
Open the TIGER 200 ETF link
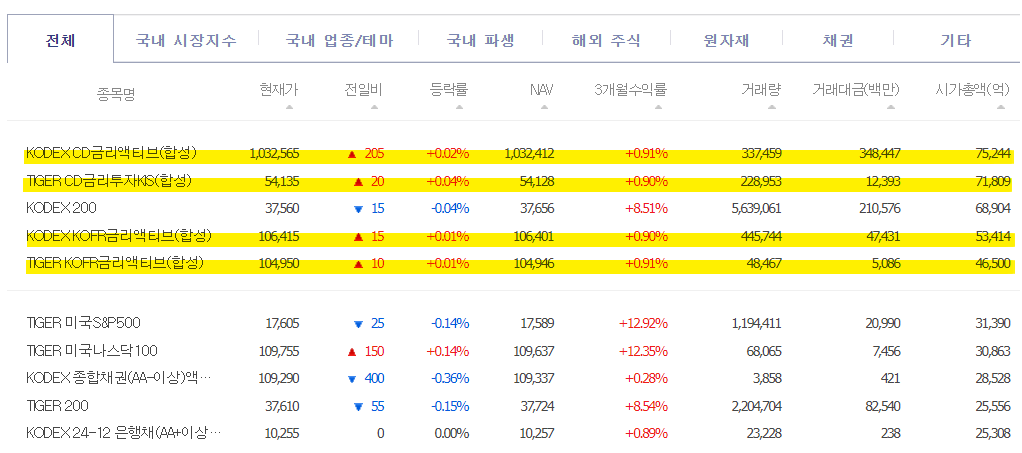pos(57,405)
